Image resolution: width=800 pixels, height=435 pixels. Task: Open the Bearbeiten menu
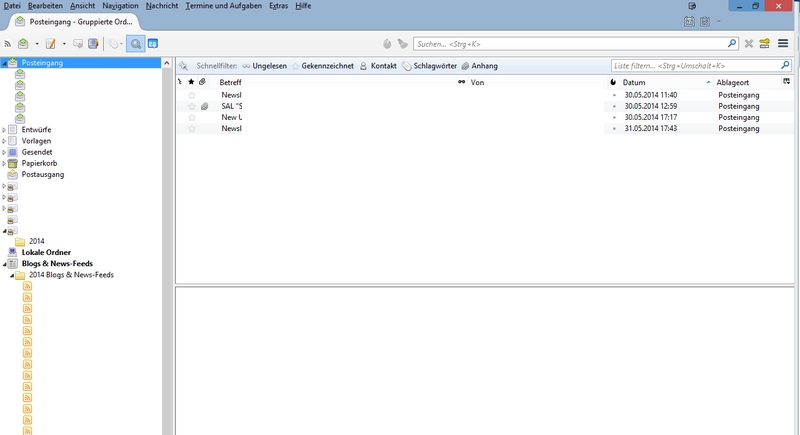45,6
